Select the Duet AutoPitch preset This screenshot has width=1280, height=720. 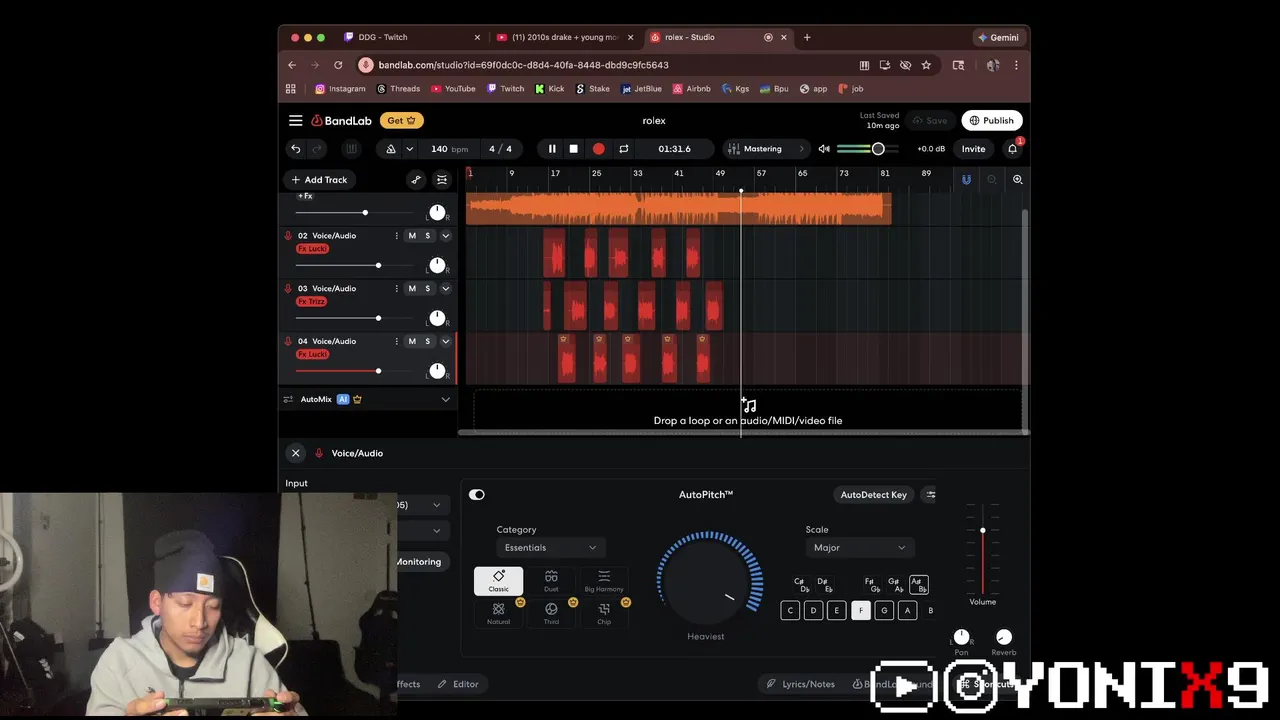(551, 581)
